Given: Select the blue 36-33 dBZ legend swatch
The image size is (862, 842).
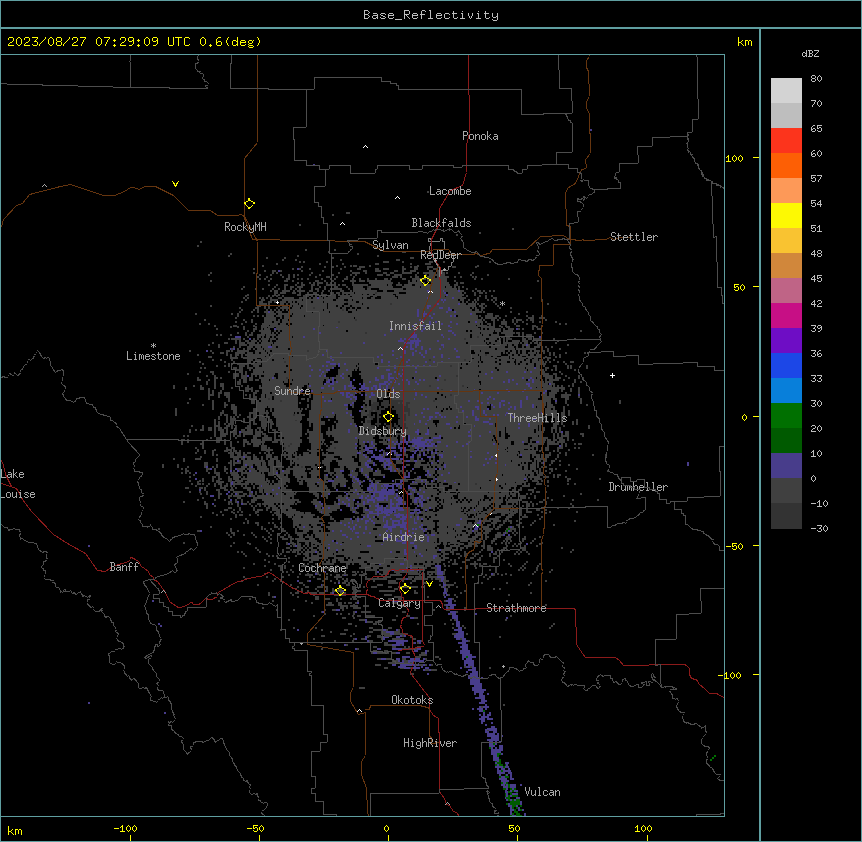Looking at the screenshot, I should click(786, 365).
